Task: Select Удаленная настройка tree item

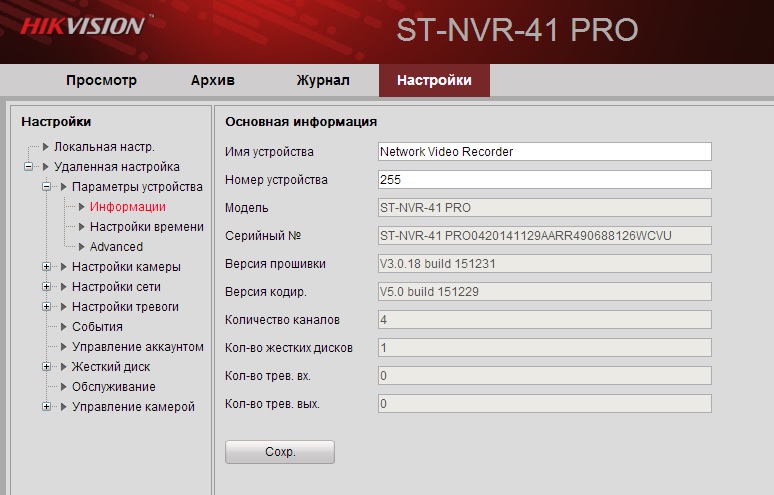Action: [117, 167]
